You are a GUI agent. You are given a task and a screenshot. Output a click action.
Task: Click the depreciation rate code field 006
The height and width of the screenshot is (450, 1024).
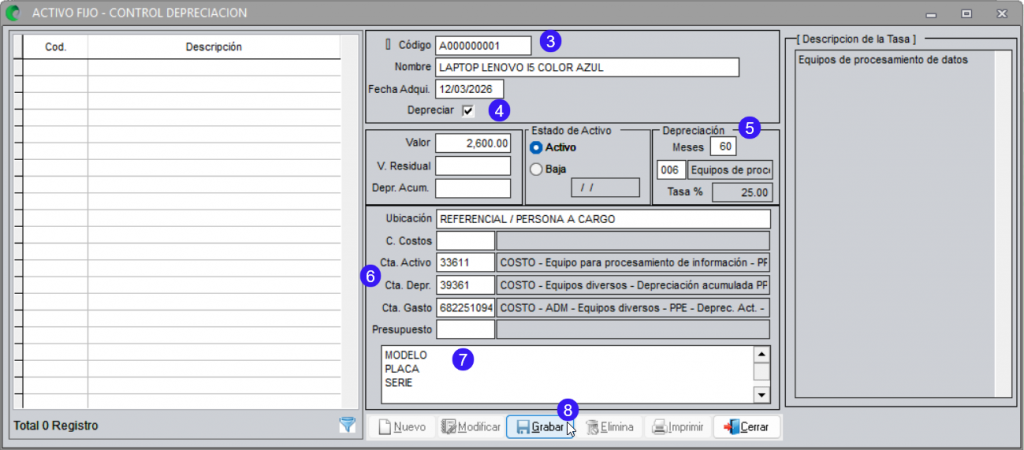point(671,170)
